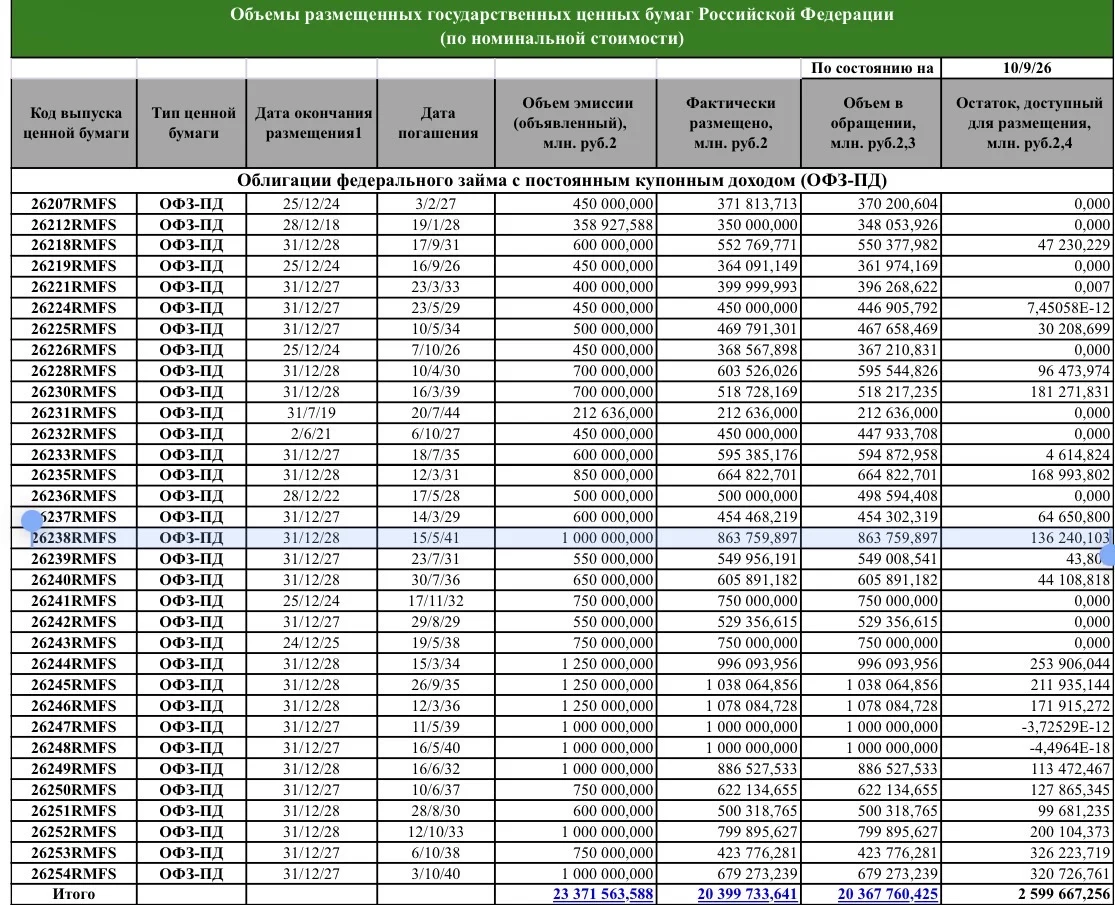Select cell 26240RMFS
Viewport: 1115px width, 905px height.
pyautogui.click(x=74, y=580)
